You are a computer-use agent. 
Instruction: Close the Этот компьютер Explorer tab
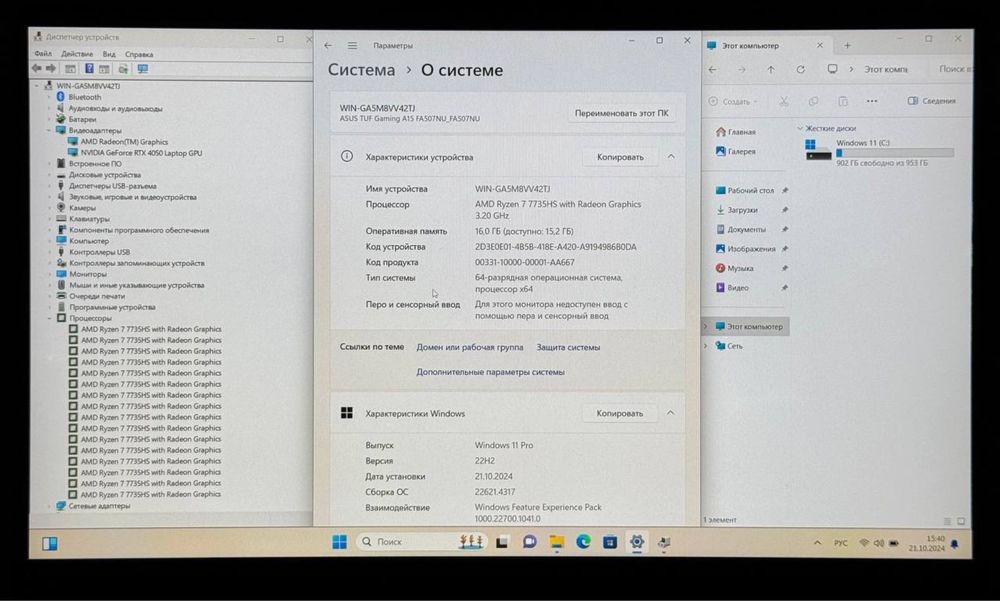(820, 45)
